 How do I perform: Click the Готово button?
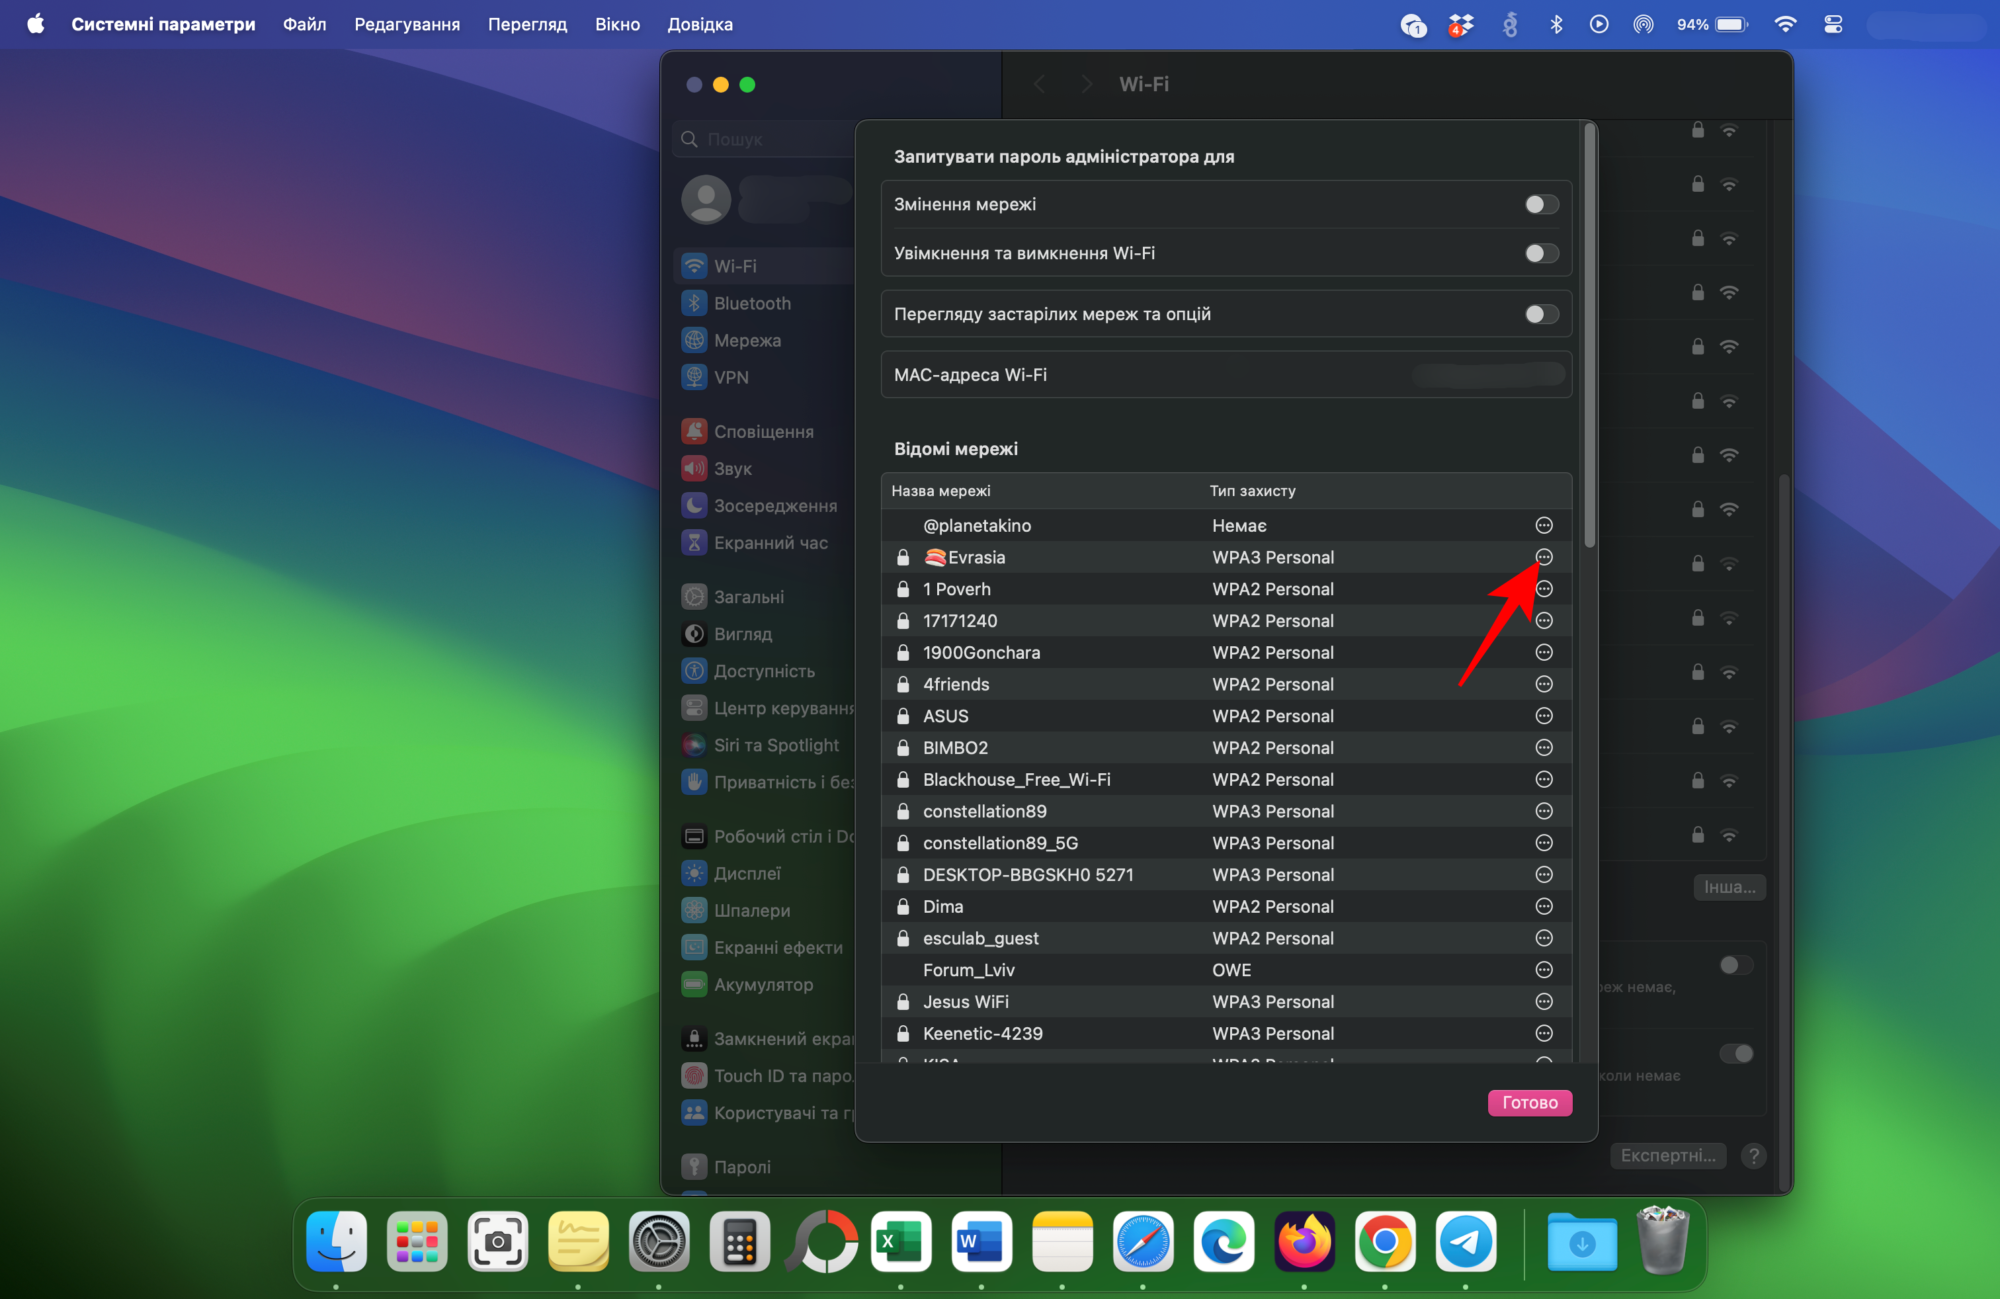click(1529, 1102)
